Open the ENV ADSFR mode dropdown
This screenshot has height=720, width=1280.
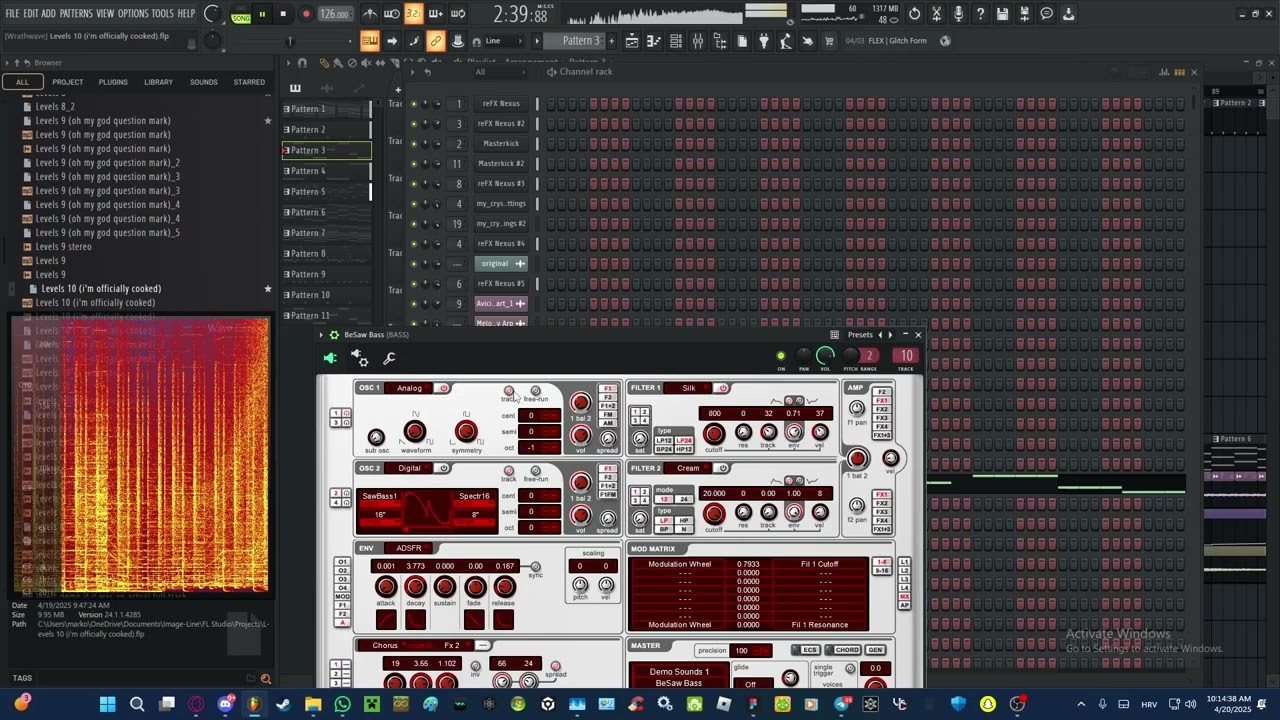click(x=410, y=548)
